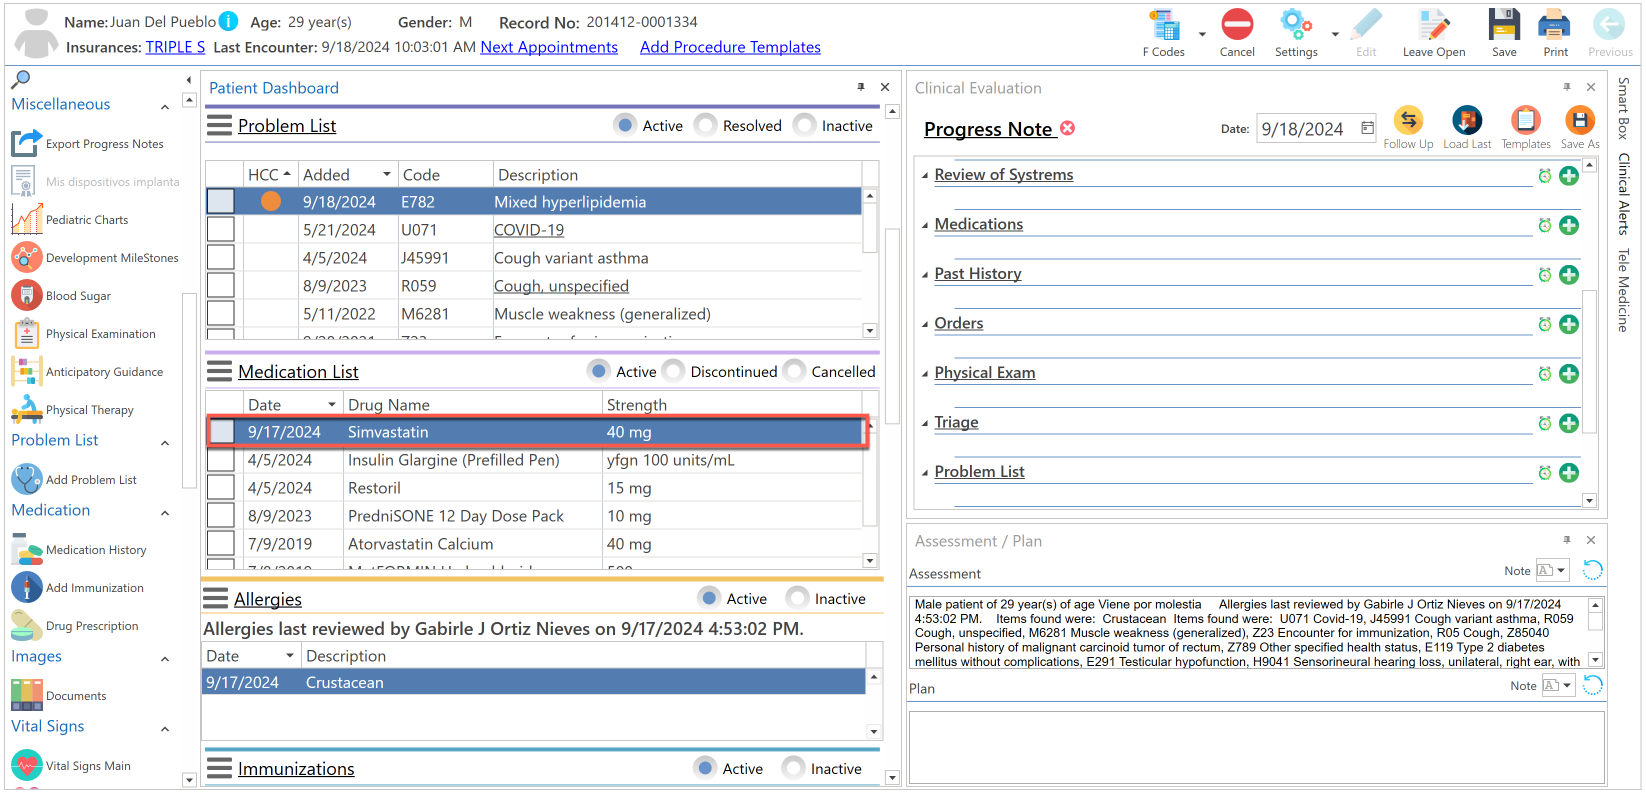Click the Load Last icon
1646x792 pixels.
point(1467,120)
